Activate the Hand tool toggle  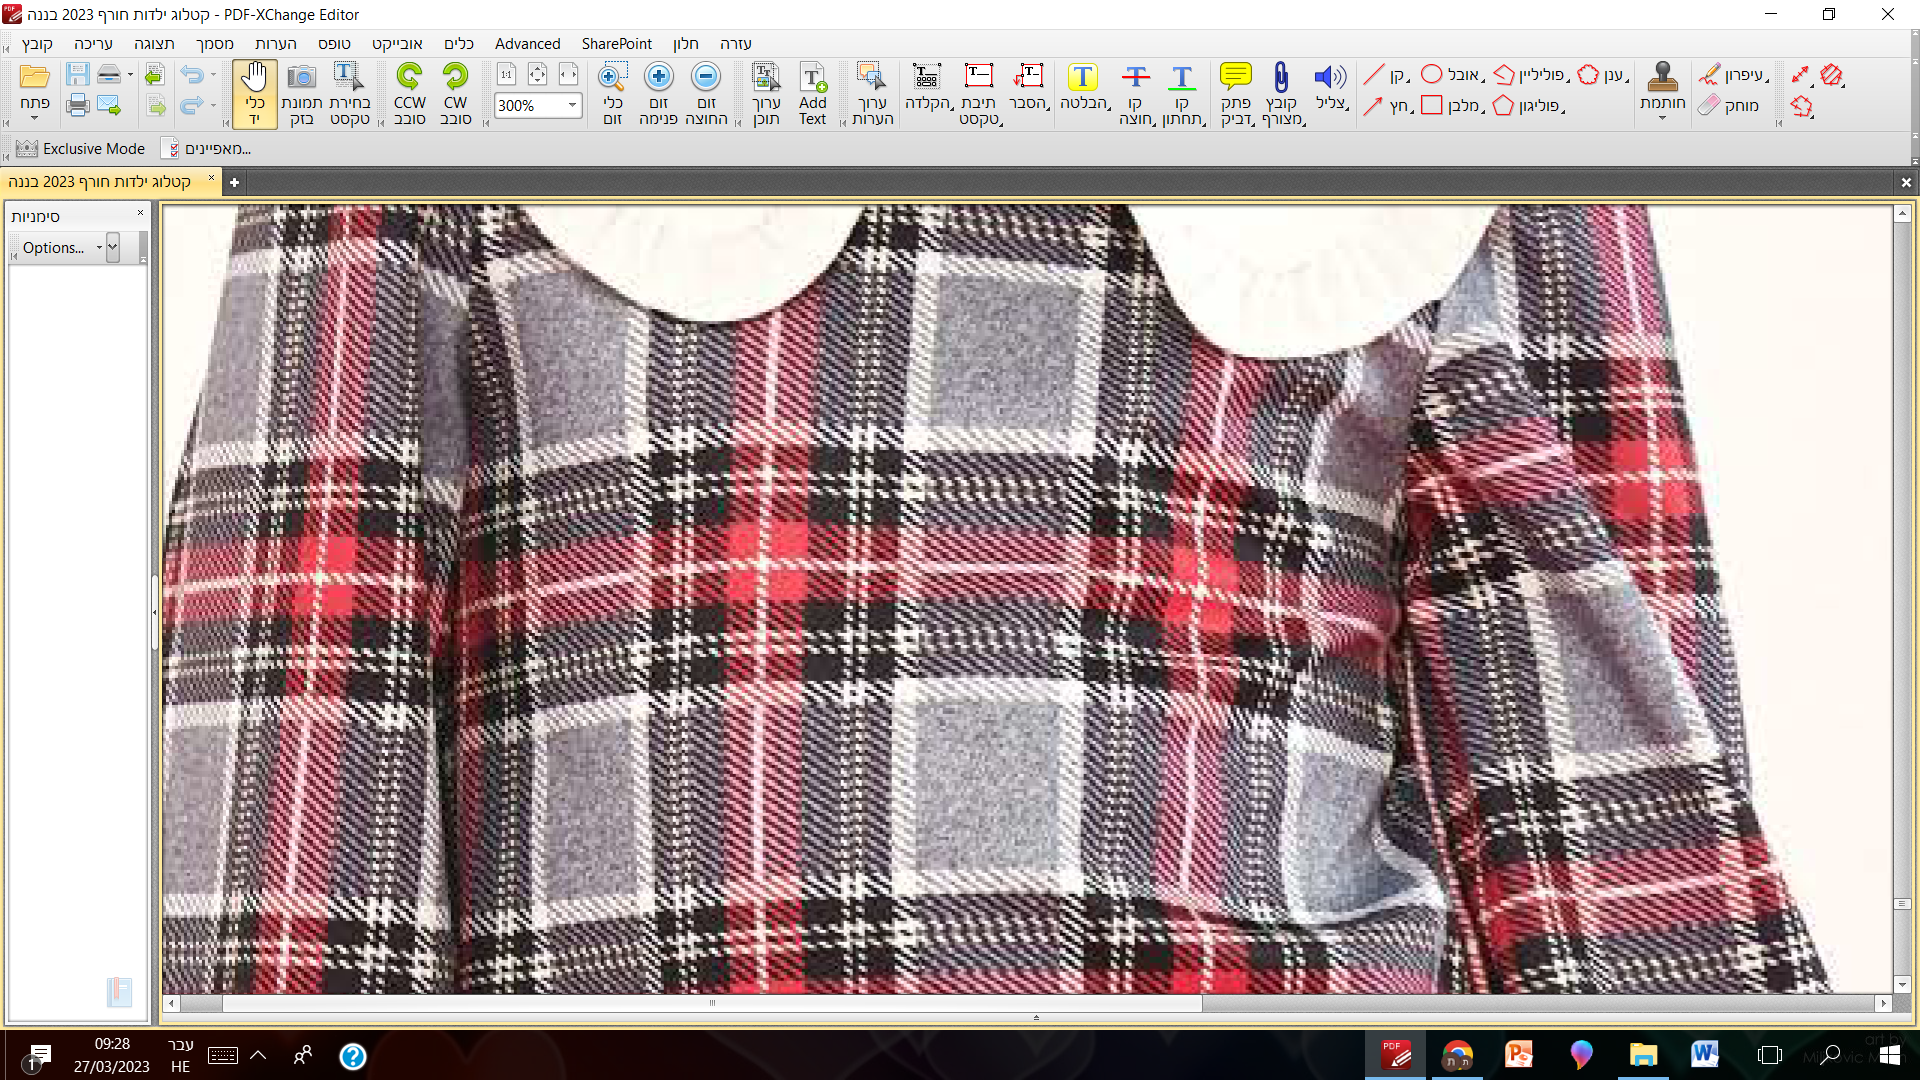(254, 94)
